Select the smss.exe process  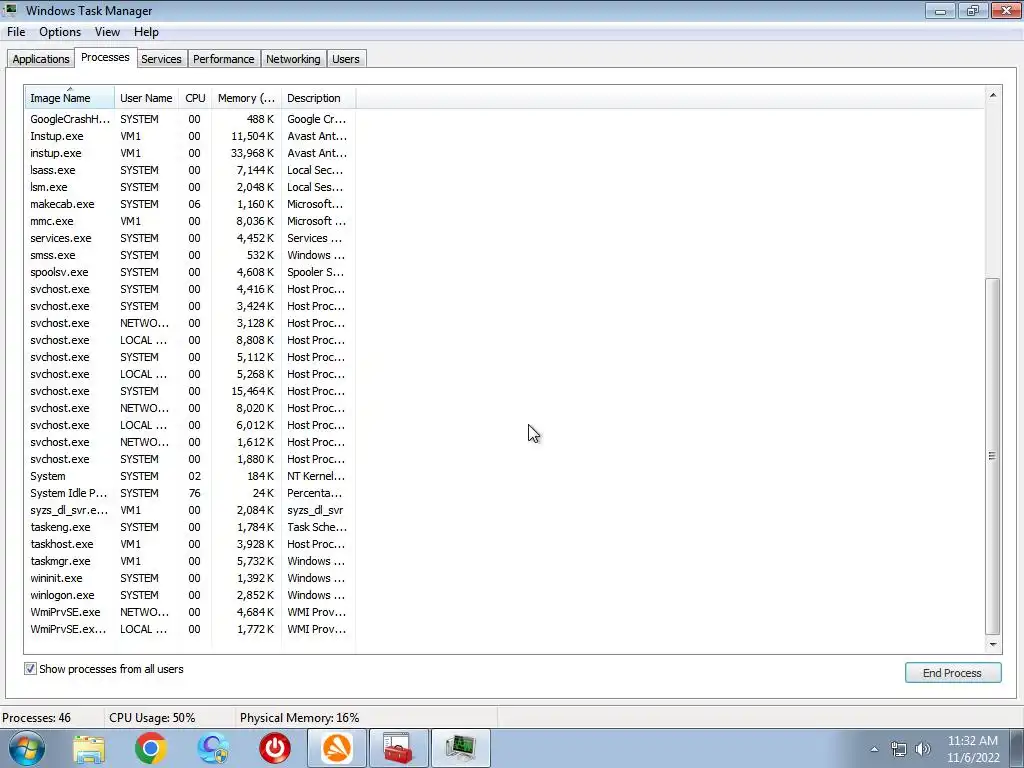190,255
